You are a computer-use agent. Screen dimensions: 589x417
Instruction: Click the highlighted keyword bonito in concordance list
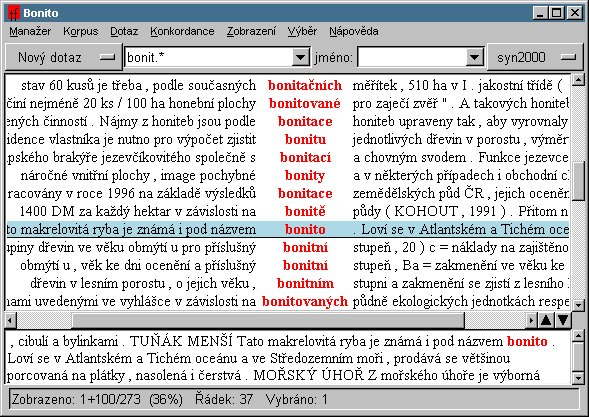(x=305, y=230)
